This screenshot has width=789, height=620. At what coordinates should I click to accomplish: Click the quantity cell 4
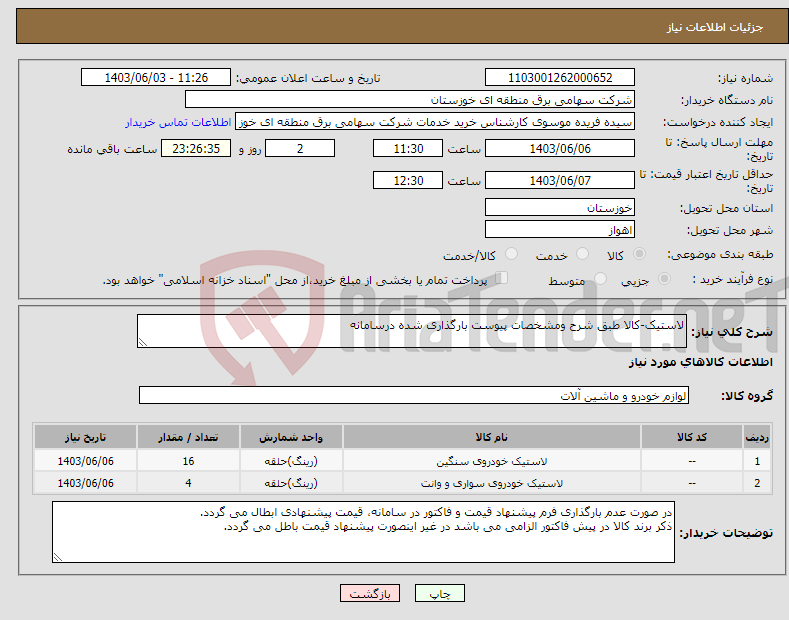pos(188,483)
